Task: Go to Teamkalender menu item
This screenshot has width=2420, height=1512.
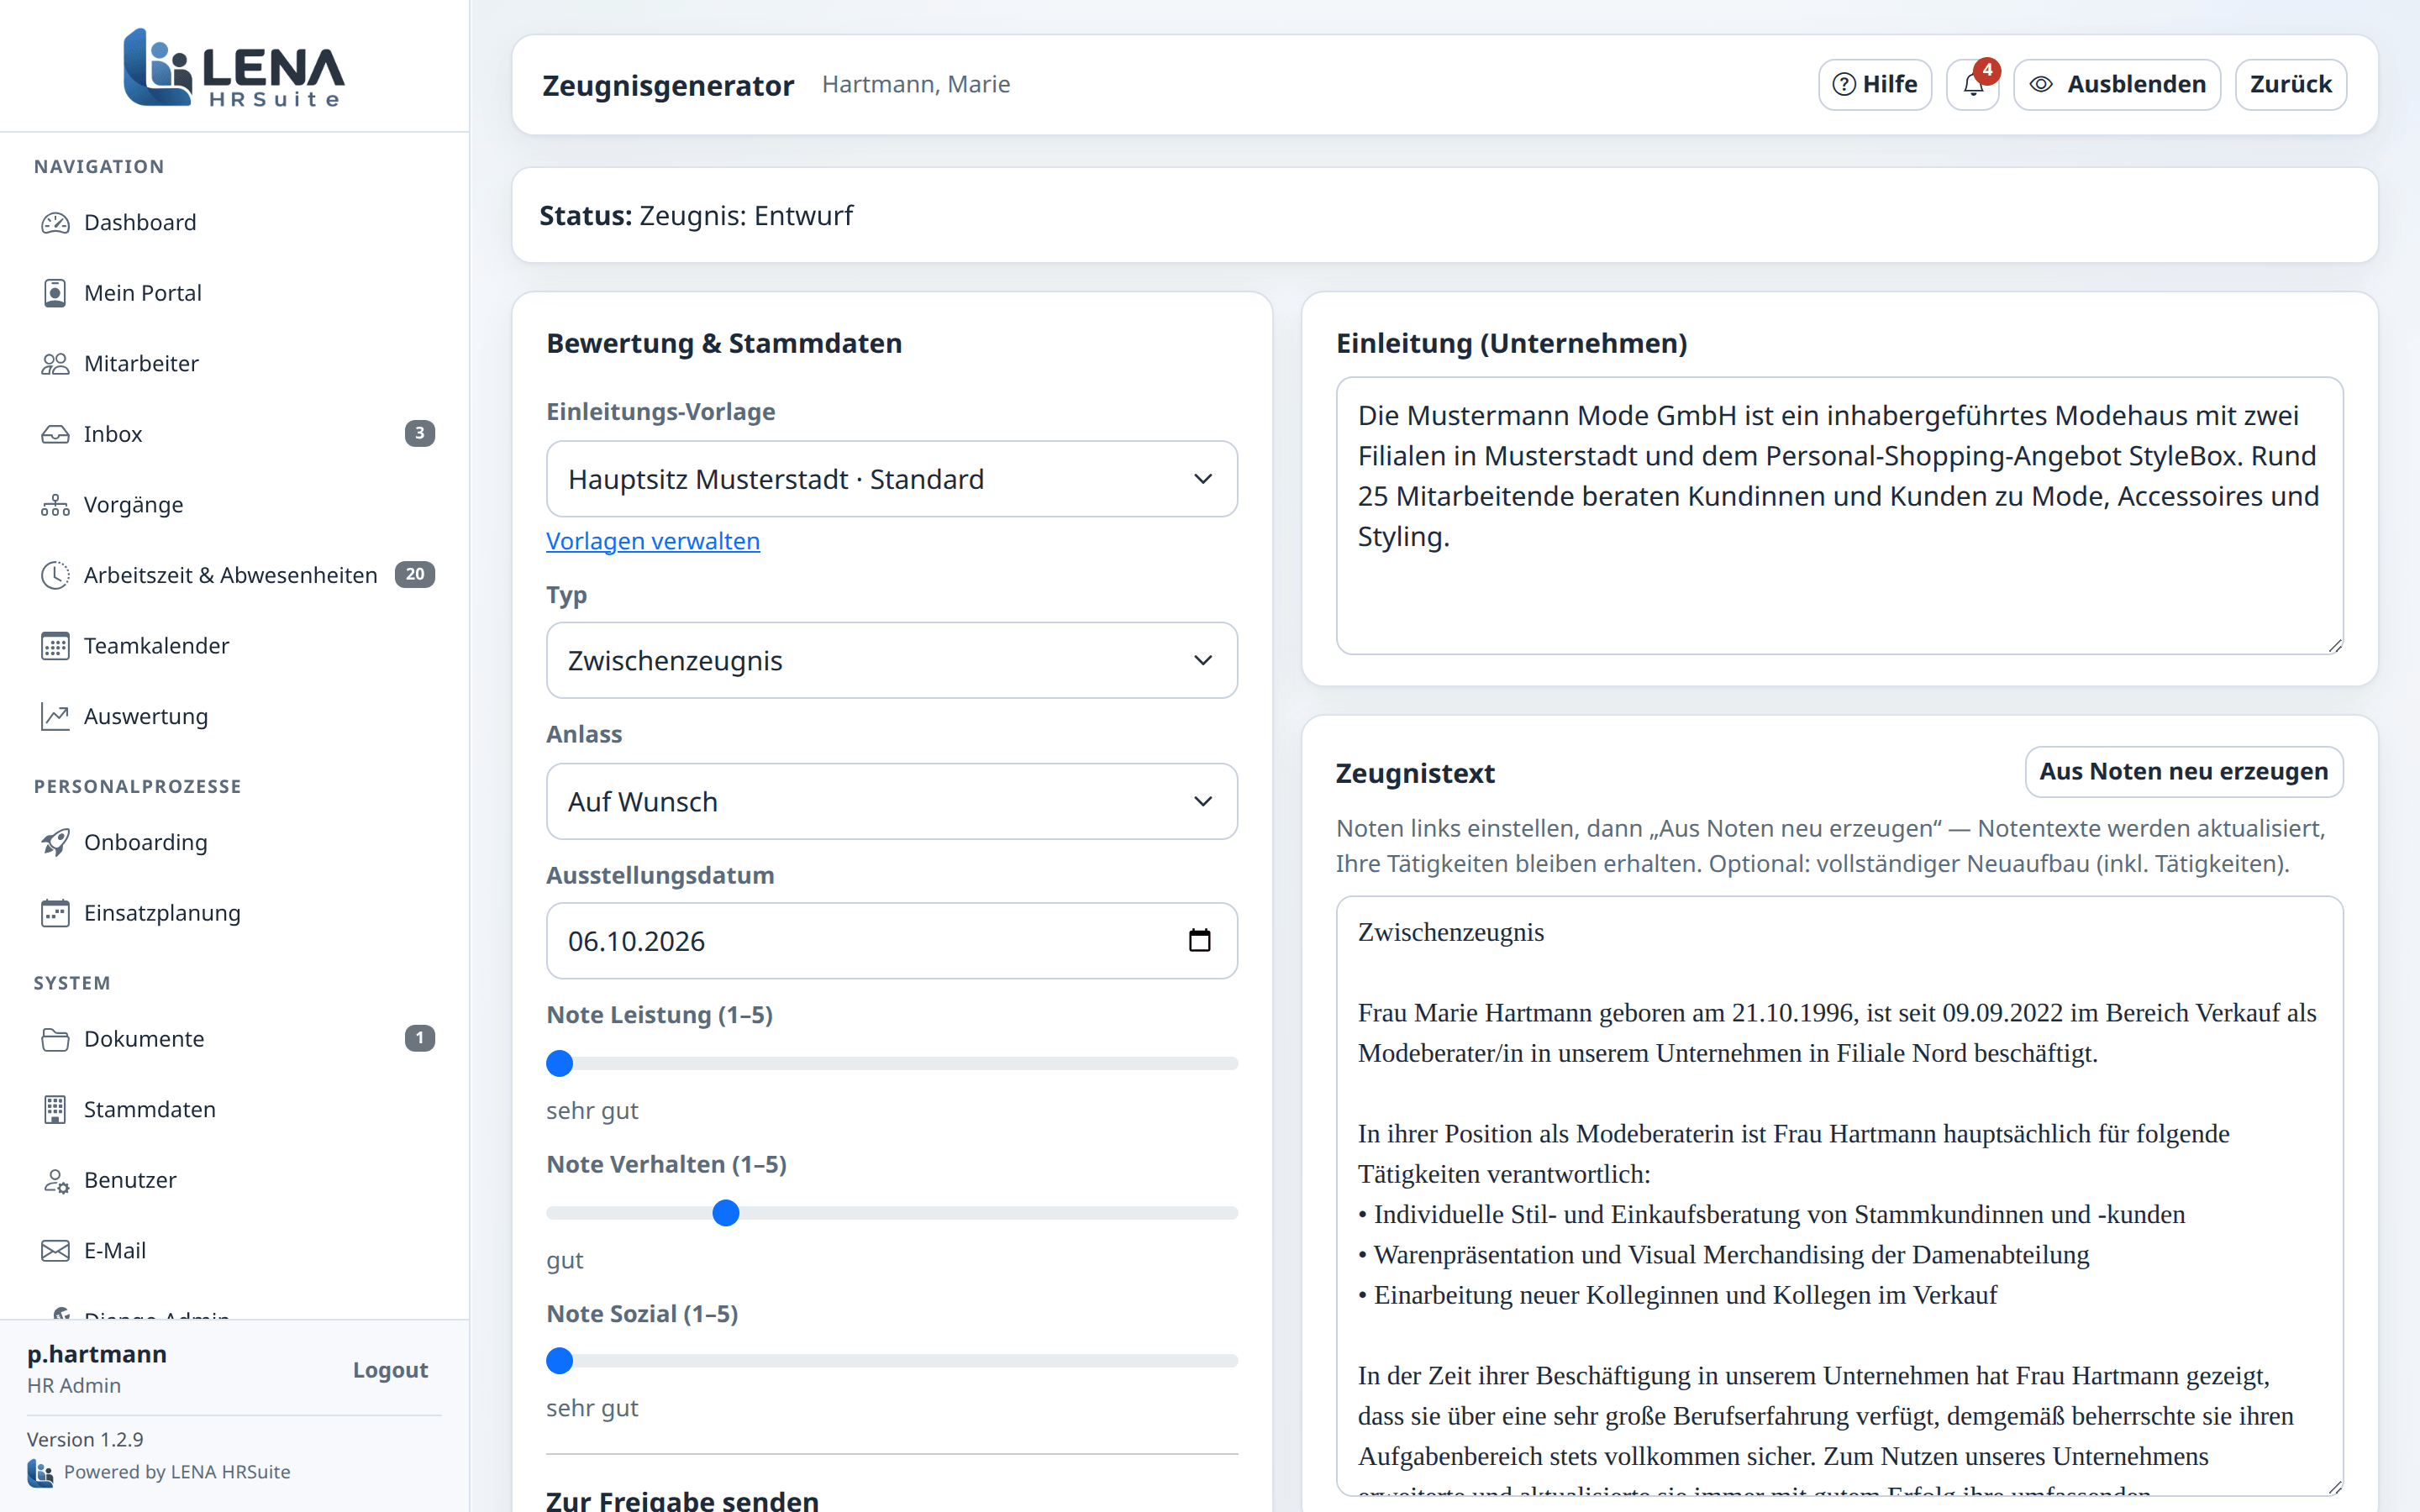Action: (x=237, y=646)
